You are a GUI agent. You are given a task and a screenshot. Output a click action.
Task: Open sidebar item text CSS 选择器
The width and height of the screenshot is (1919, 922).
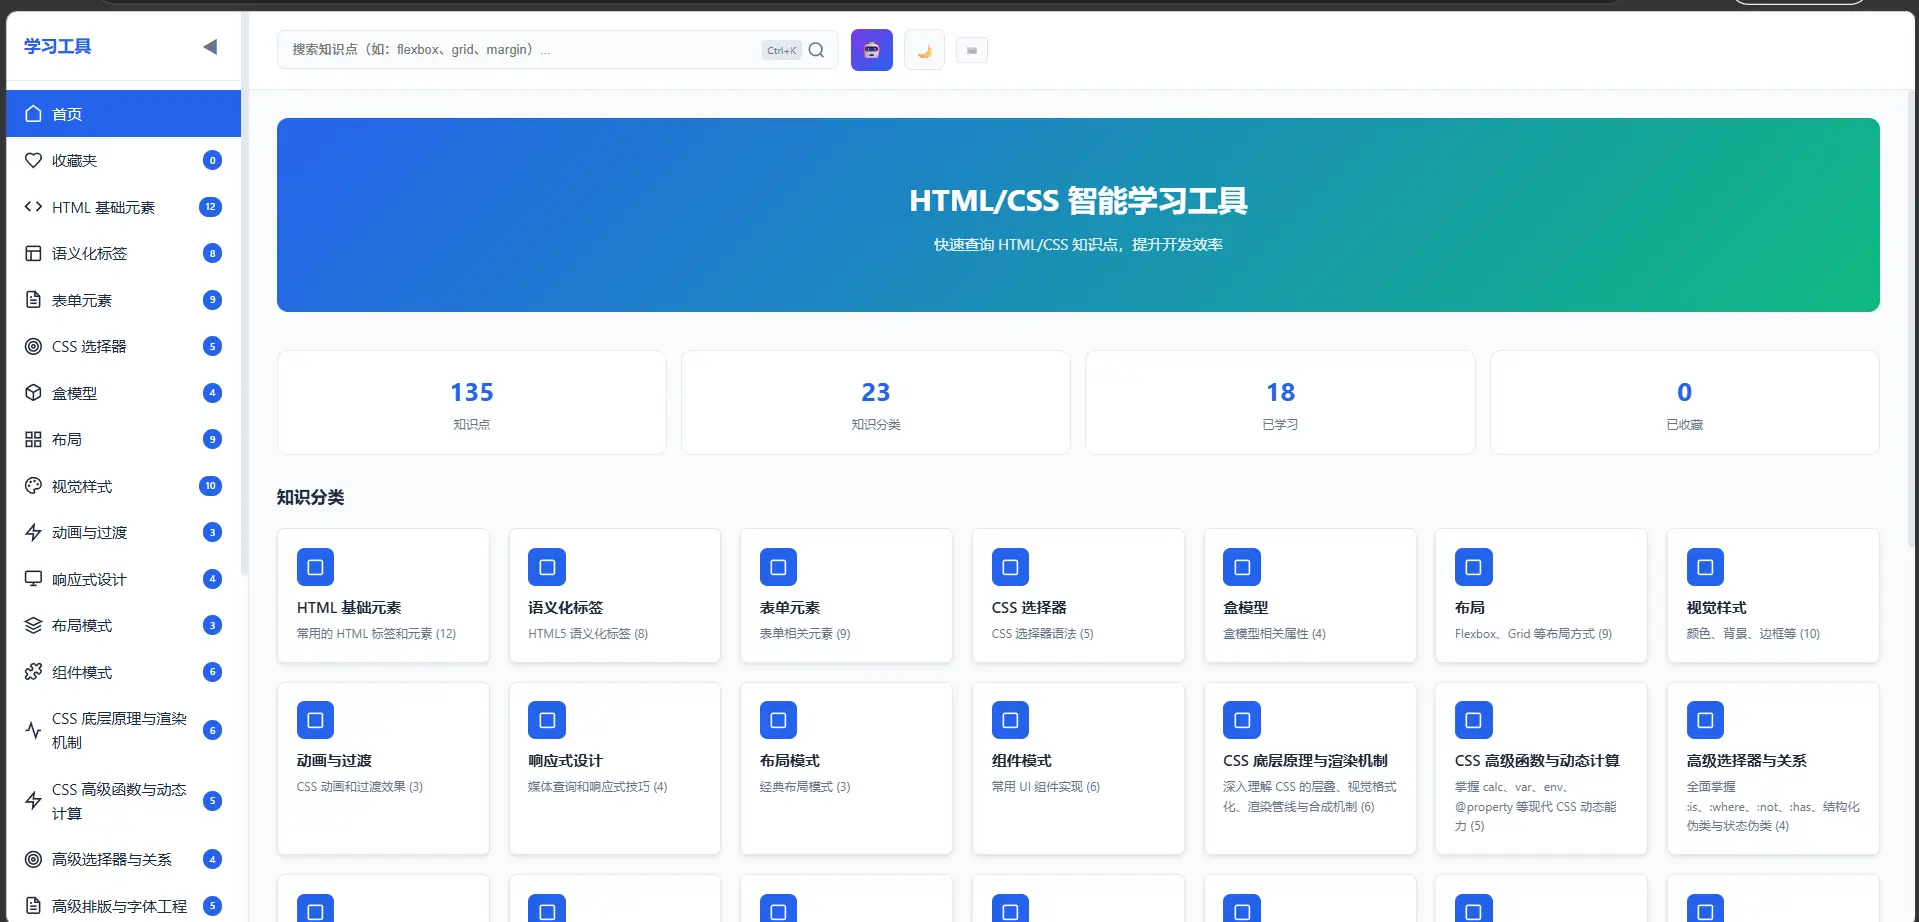89,347
